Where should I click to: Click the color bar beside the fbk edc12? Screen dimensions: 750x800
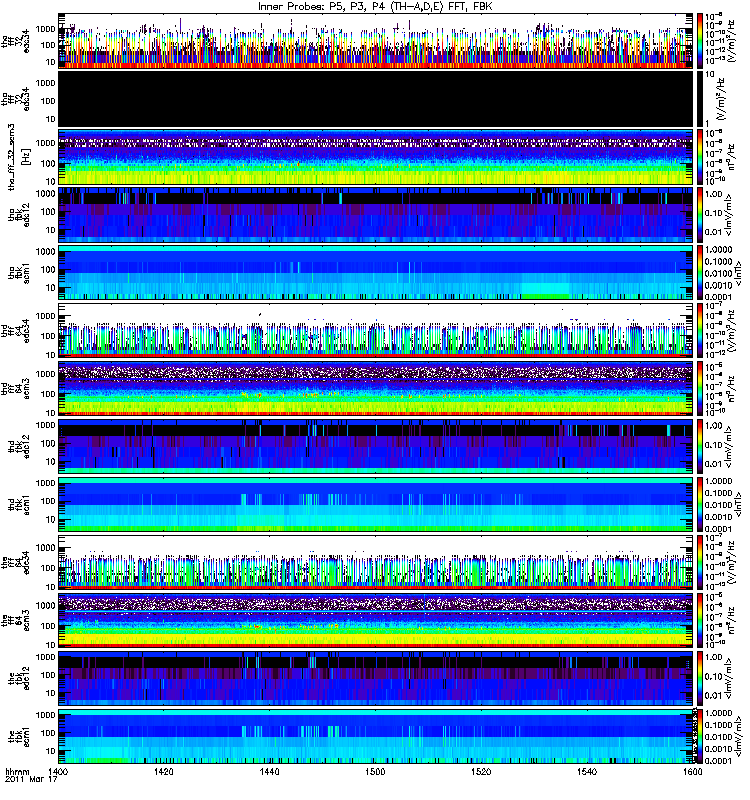(x=700, y=678)
